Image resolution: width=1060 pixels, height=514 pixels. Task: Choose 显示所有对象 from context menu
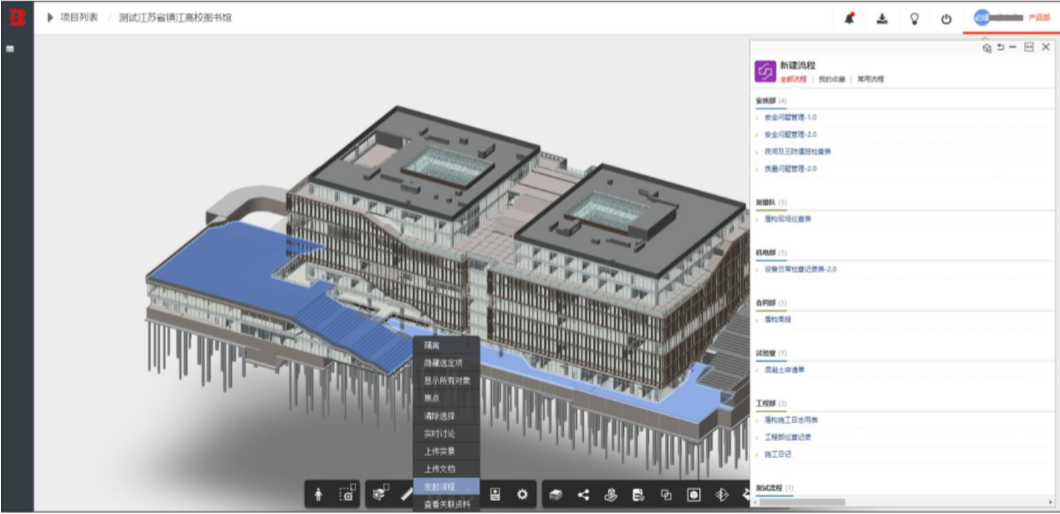pos(446,381)
